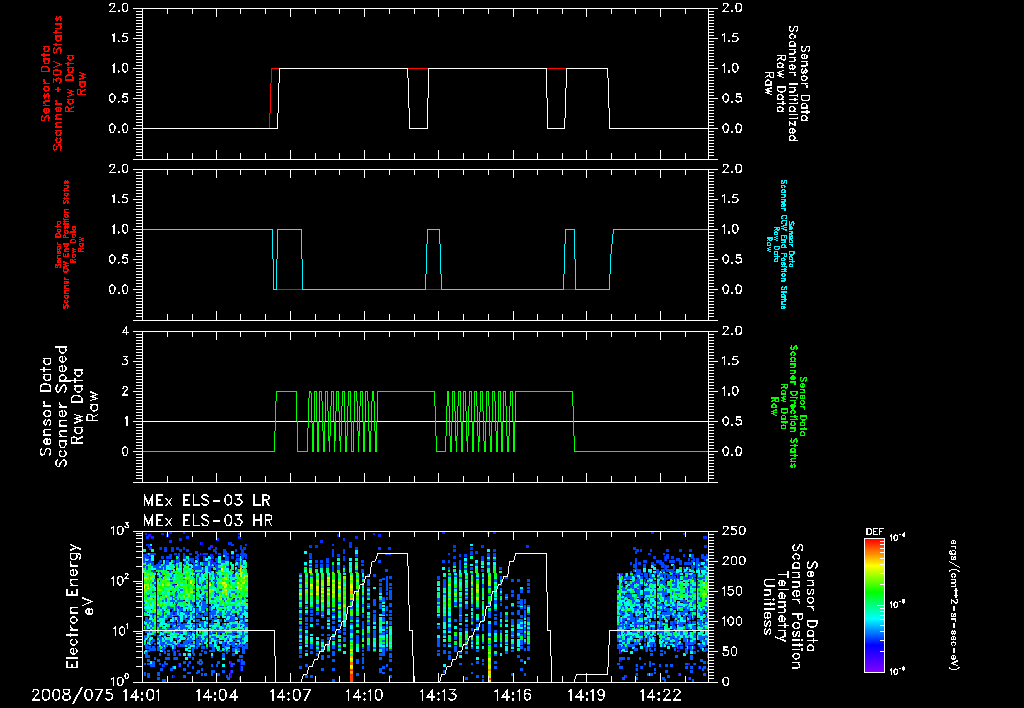Click the rainbow DEF color scale bar
Viewport: 1024px width, 708px height.
[x=874, y=605]
